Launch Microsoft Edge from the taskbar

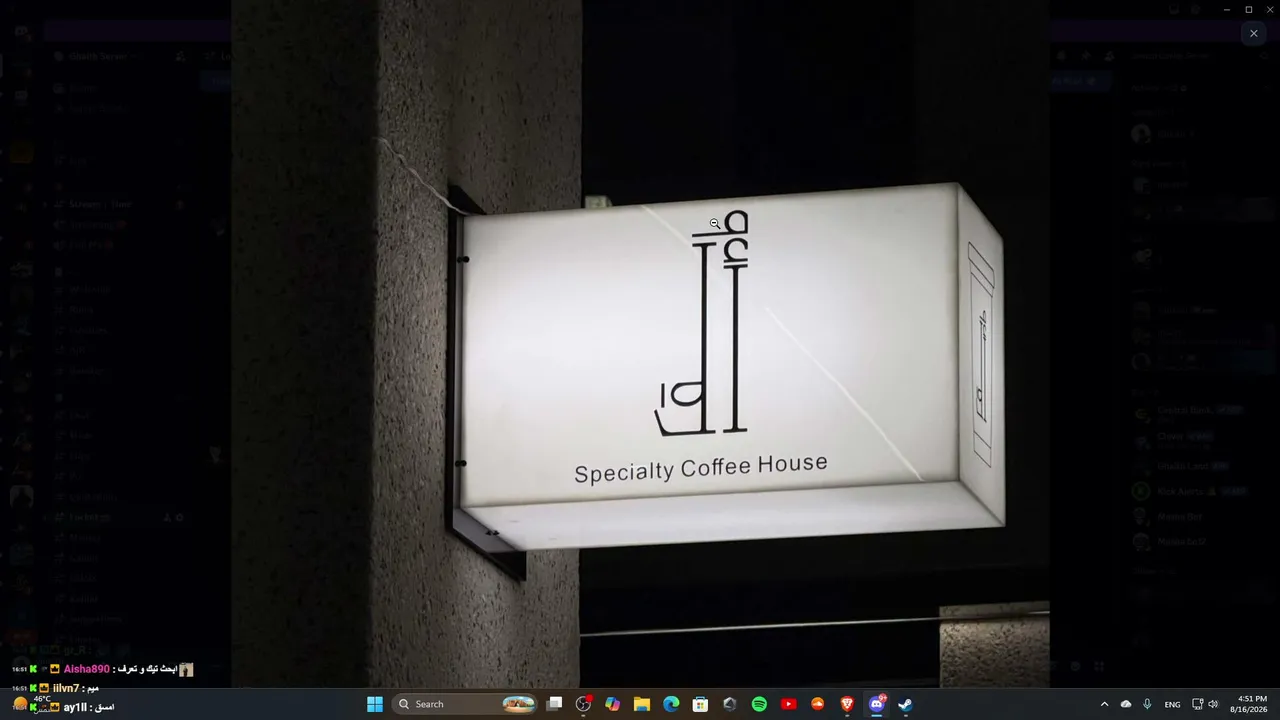pos(671,704)
